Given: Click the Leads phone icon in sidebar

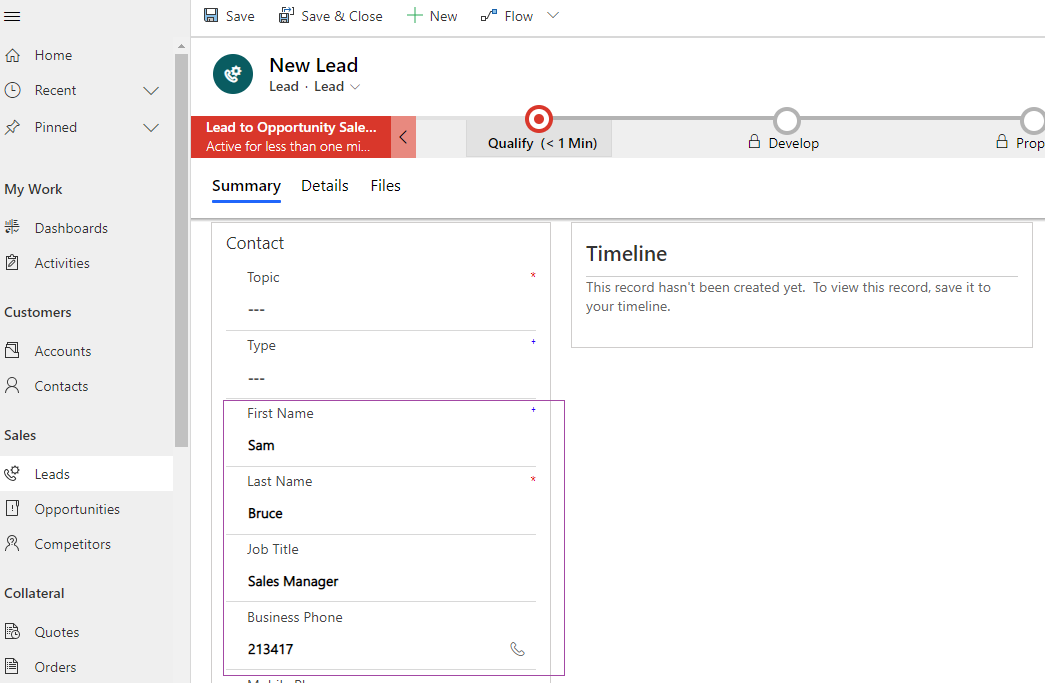Looking at the screenshot, I should click(x=12, y=473).
